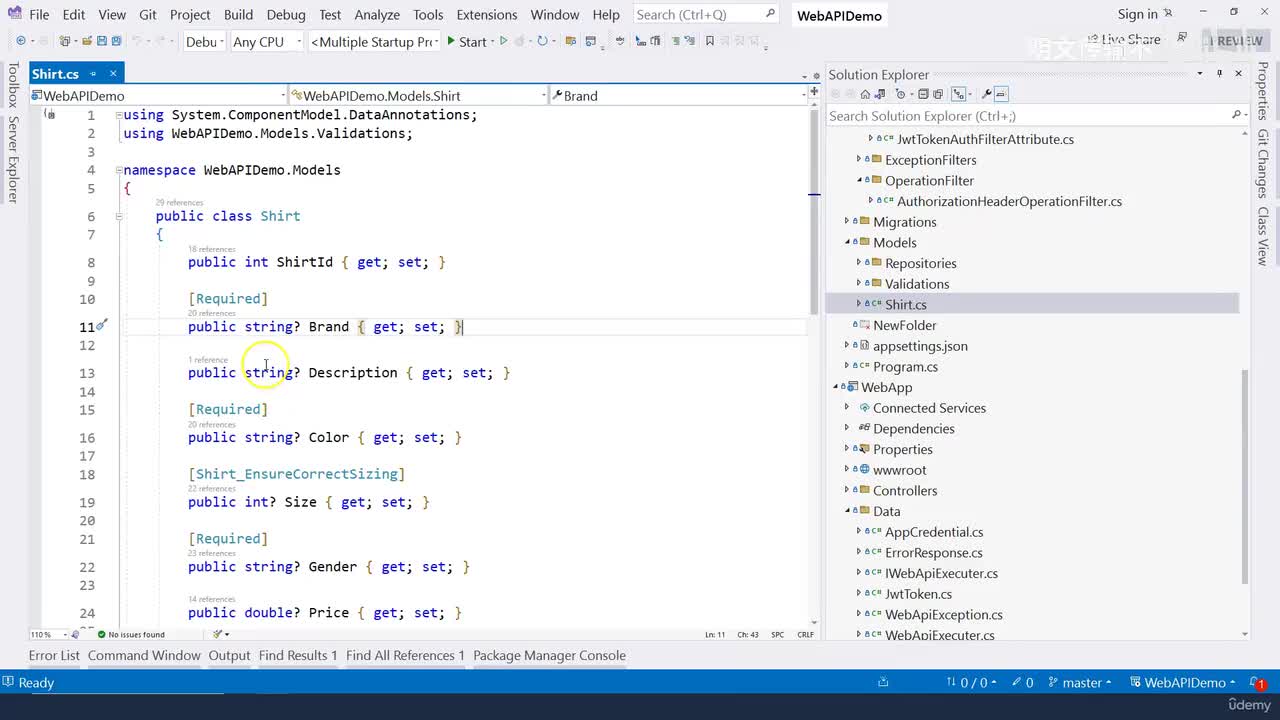Click the Save All toolbar icon

115,41
